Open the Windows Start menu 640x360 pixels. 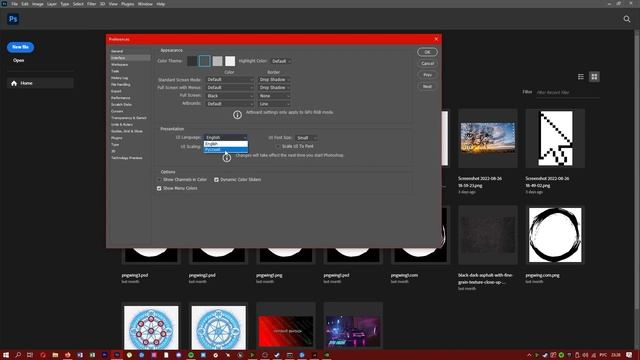click(6, 355)
